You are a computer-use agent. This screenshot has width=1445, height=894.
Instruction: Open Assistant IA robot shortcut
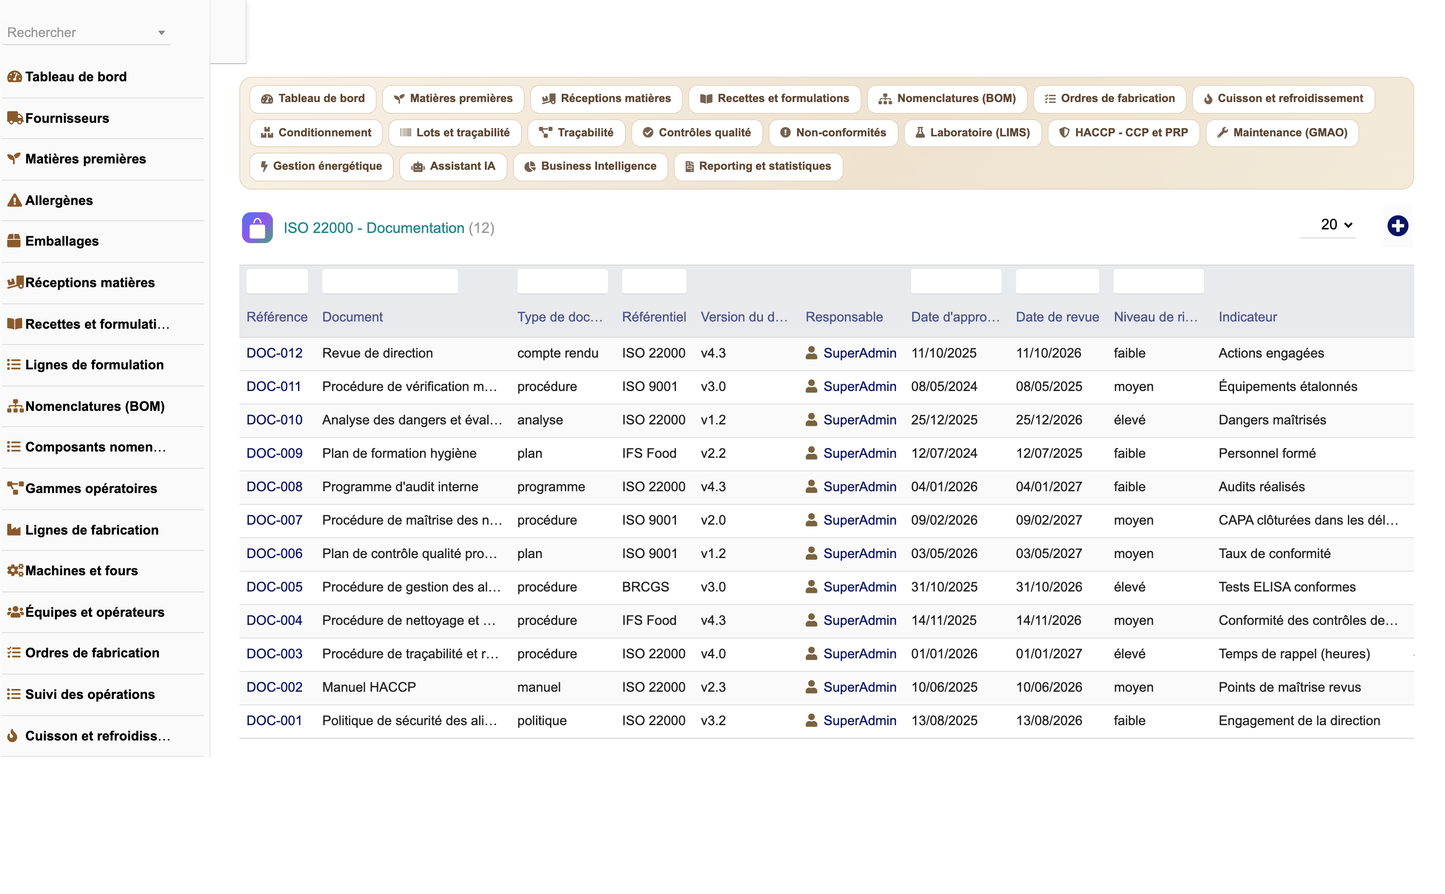tap(453, 167)
